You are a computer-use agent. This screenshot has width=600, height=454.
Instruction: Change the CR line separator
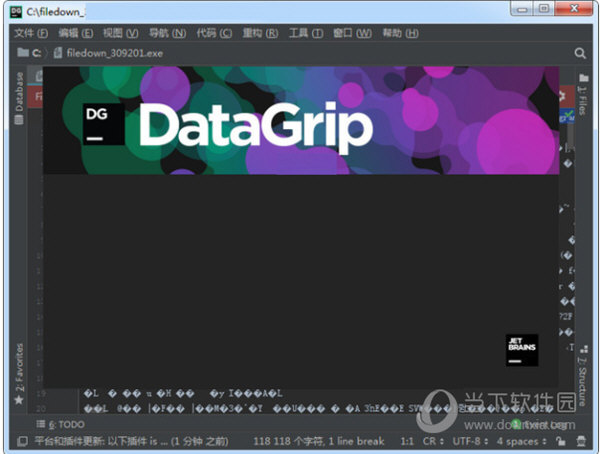pyautogui.click(x=433, y=441)
